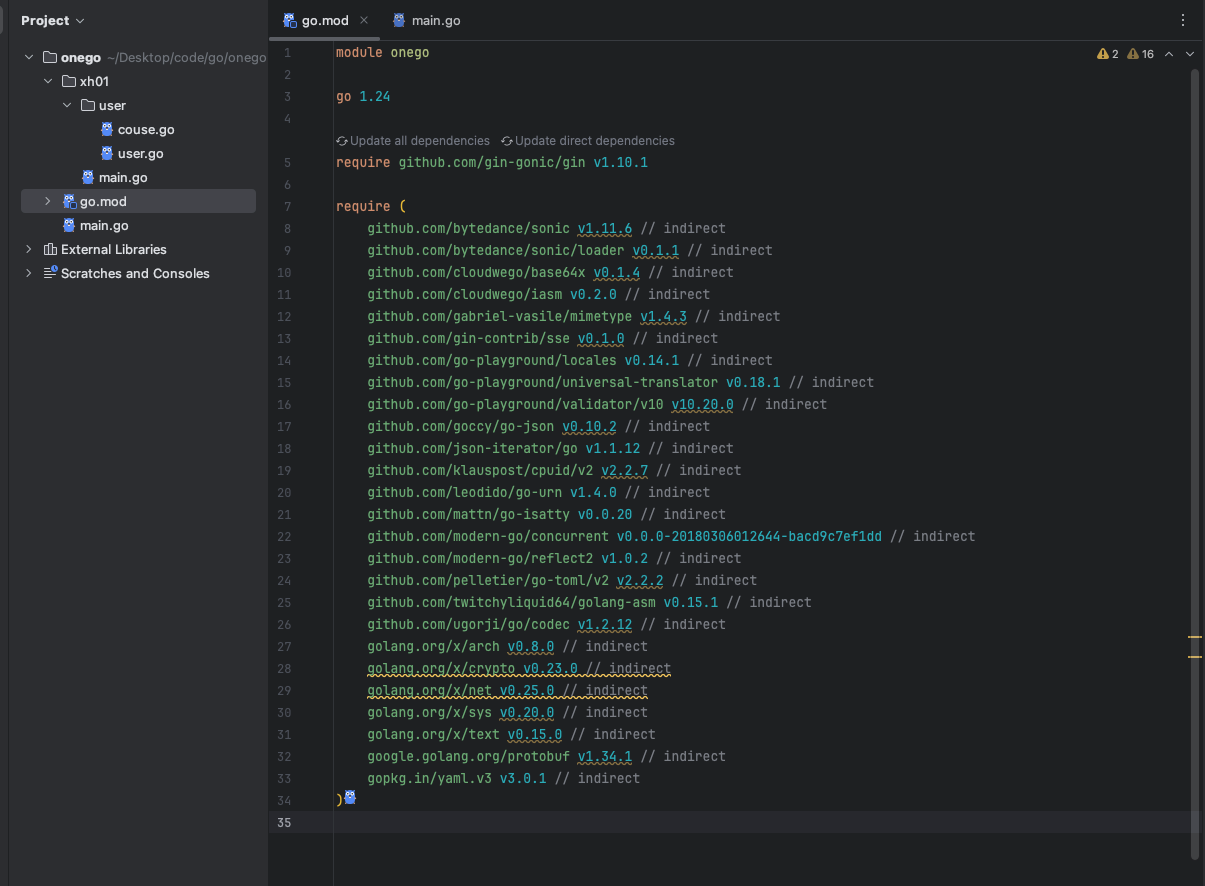Click Update all dependencies link

point(420,141)
